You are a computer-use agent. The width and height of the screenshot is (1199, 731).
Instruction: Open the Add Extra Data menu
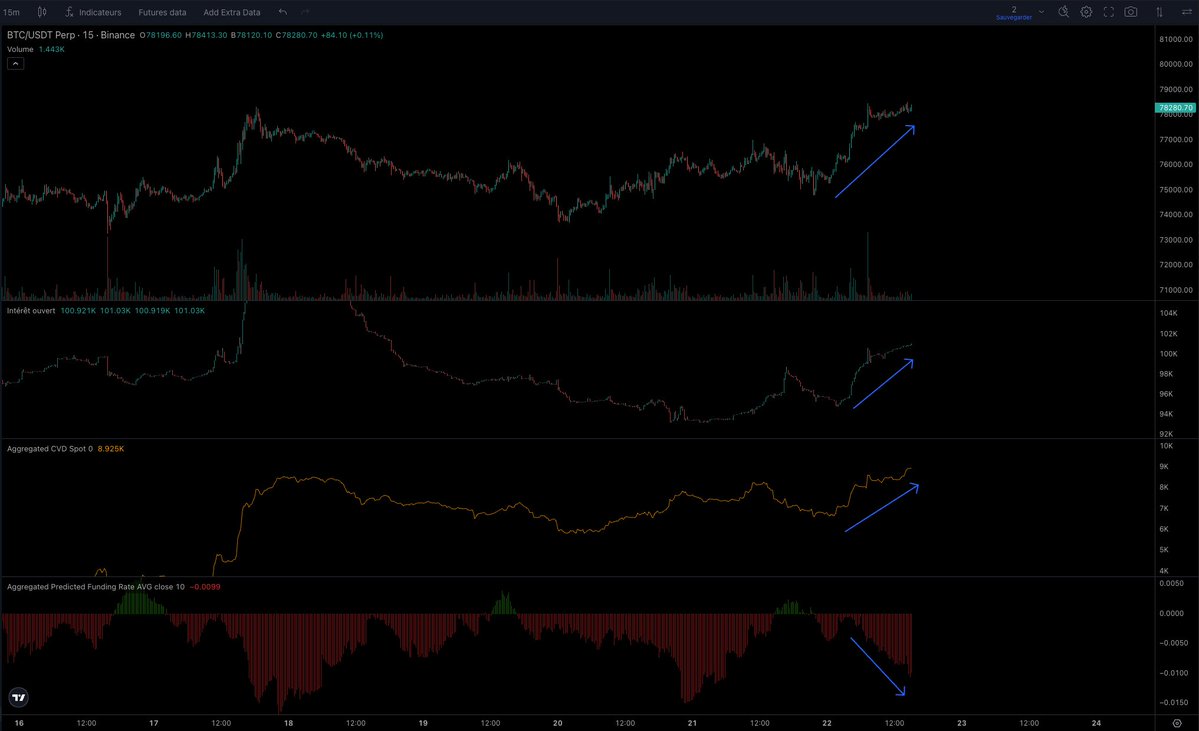click(x=231, y=12)
